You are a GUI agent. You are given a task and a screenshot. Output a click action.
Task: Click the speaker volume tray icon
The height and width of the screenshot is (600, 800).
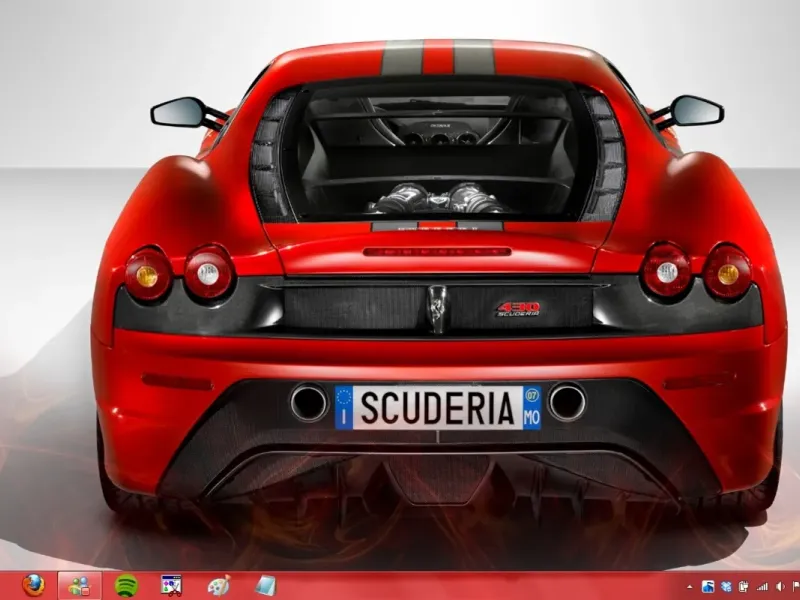point(779,586)
